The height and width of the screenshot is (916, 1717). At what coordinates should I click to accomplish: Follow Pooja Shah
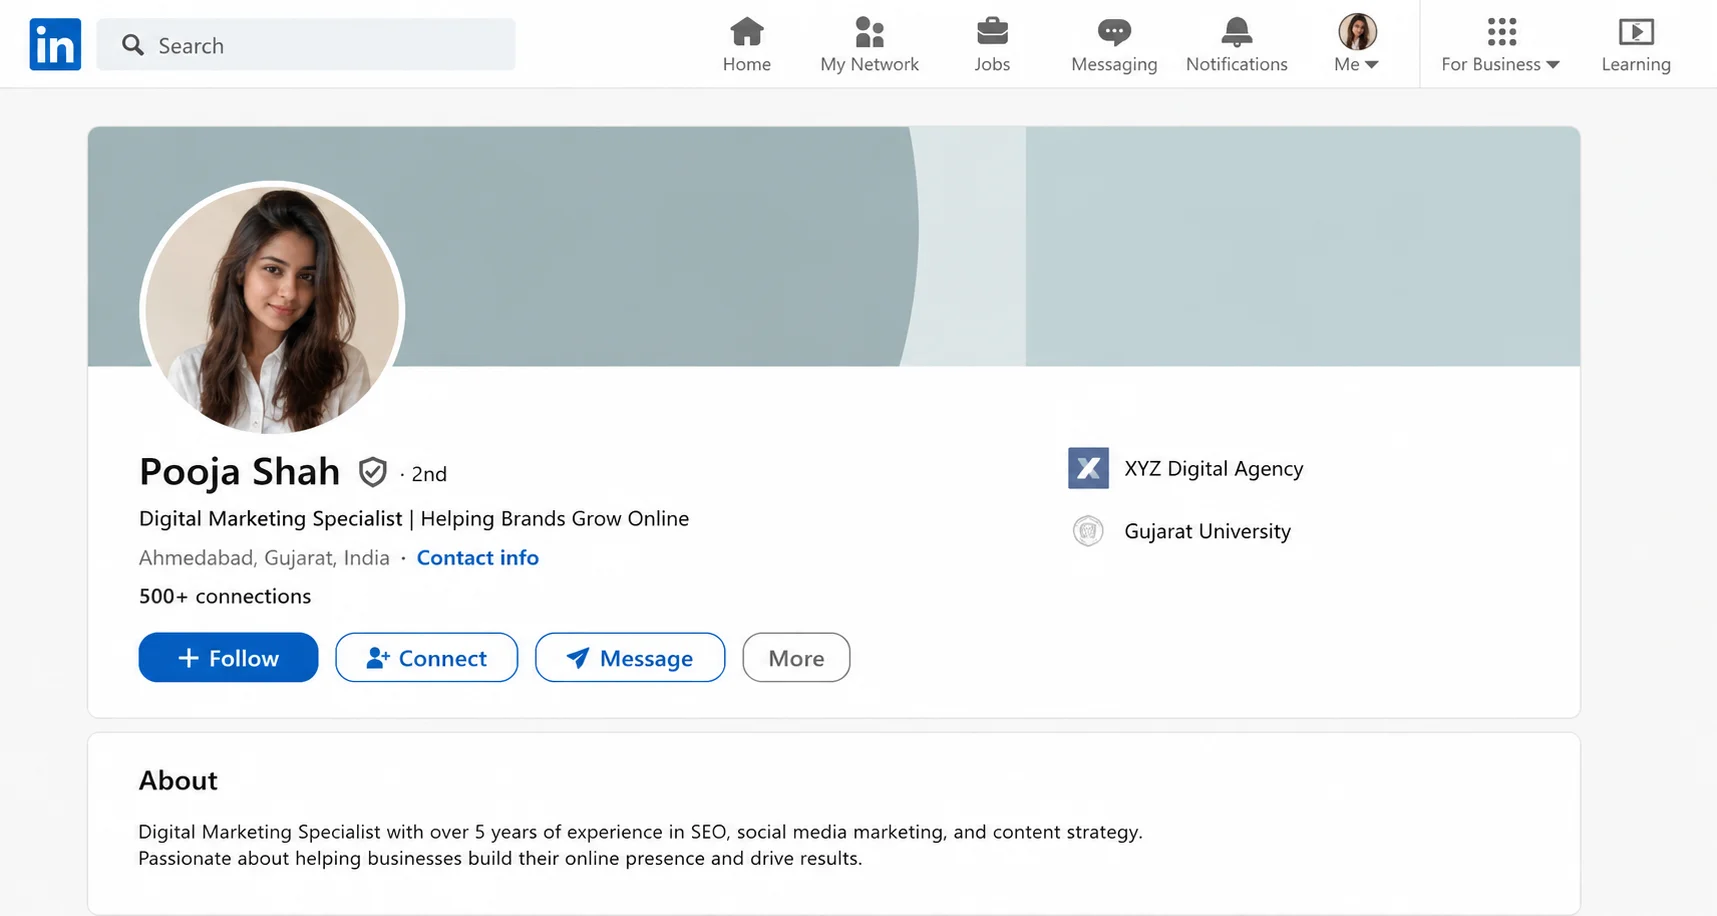coord(228,658)
